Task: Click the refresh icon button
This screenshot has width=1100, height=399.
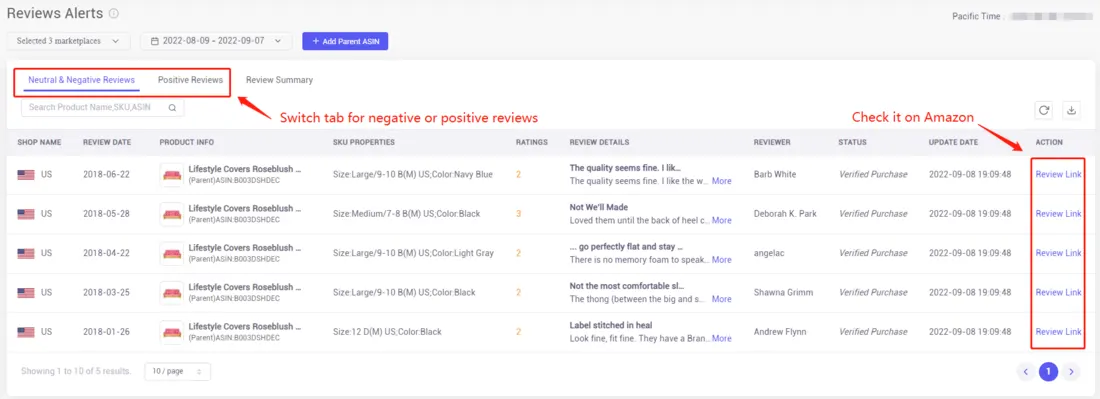Action: (x=1044, y=110)
